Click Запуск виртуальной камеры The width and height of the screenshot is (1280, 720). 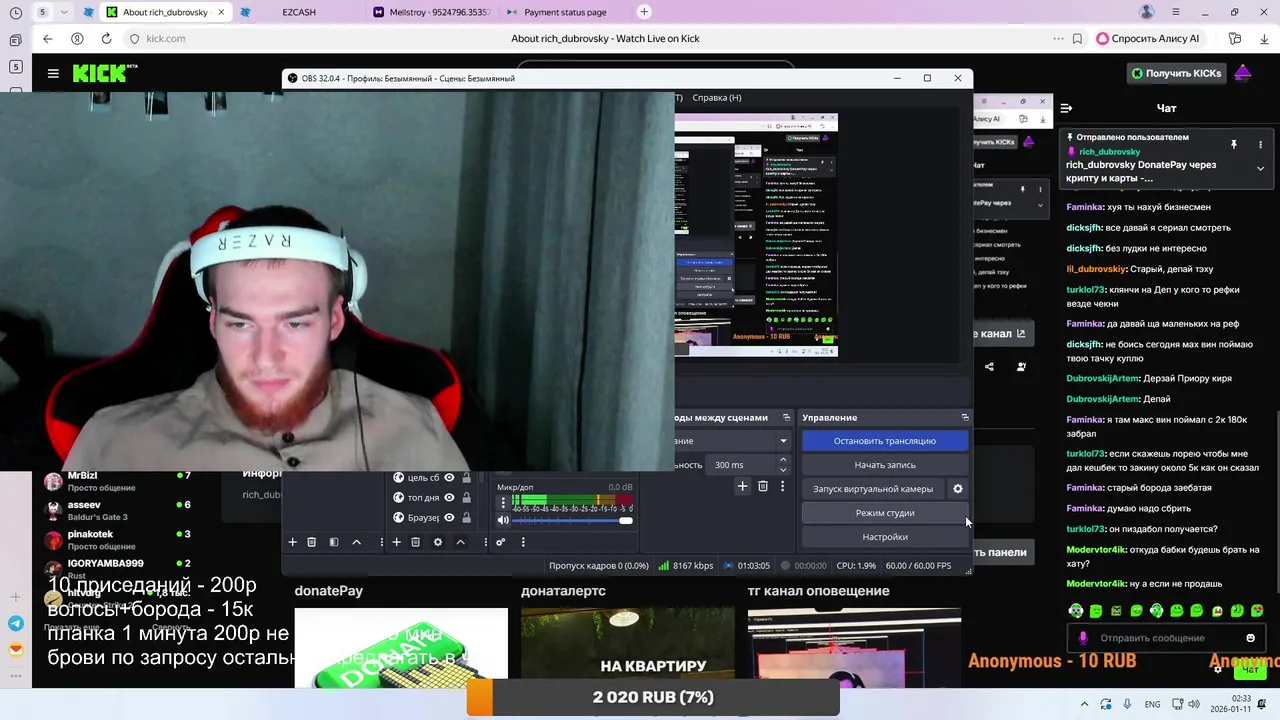873,489
